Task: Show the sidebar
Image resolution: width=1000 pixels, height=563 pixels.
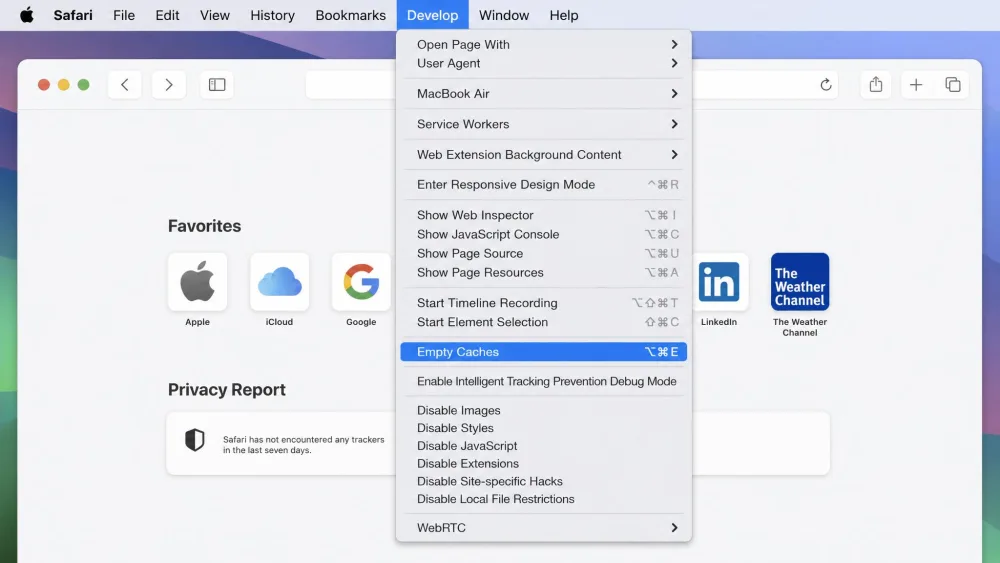Action: [x=217, y=85]
